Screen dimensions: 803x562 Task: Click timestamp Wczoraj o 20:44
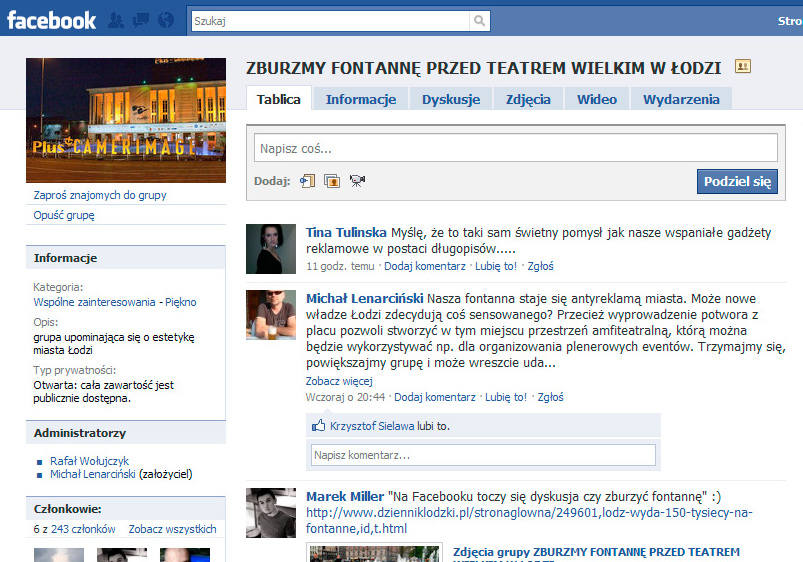pyautogui.click(x=345, y=397)
